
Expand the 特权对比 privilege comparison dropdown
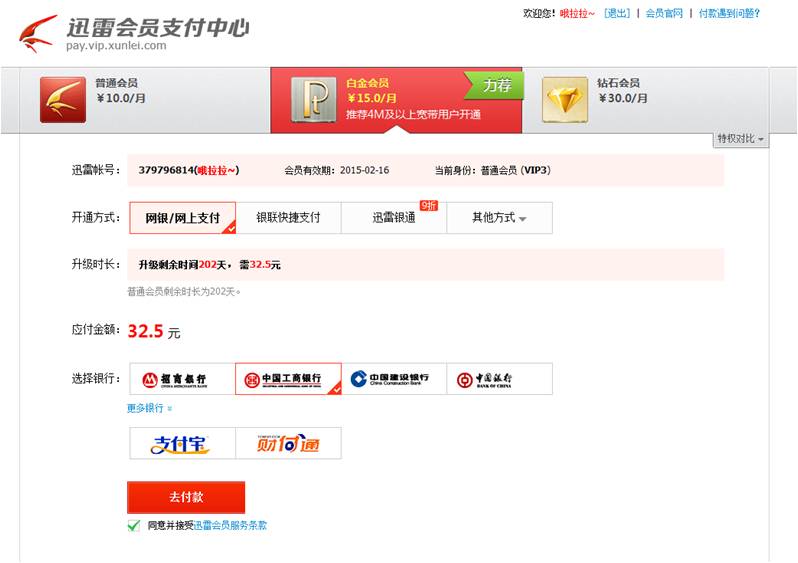coord(740,139)
